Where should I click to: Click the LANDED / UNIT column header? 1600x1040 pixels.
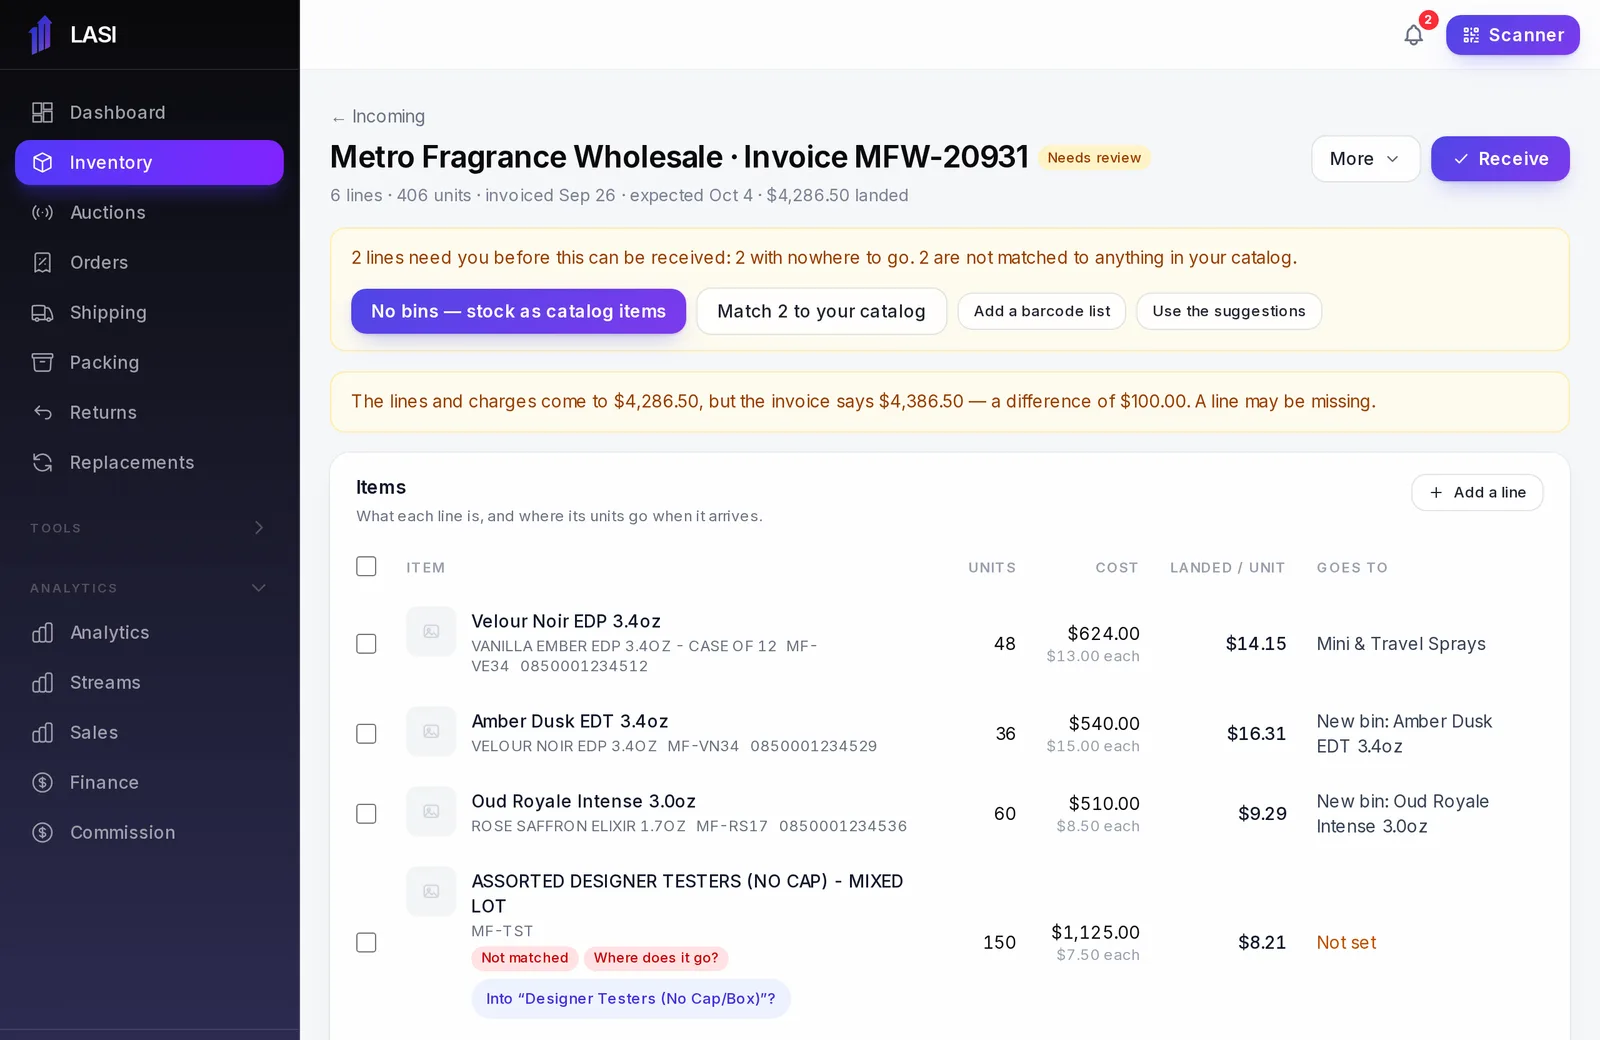[1227, 568]
